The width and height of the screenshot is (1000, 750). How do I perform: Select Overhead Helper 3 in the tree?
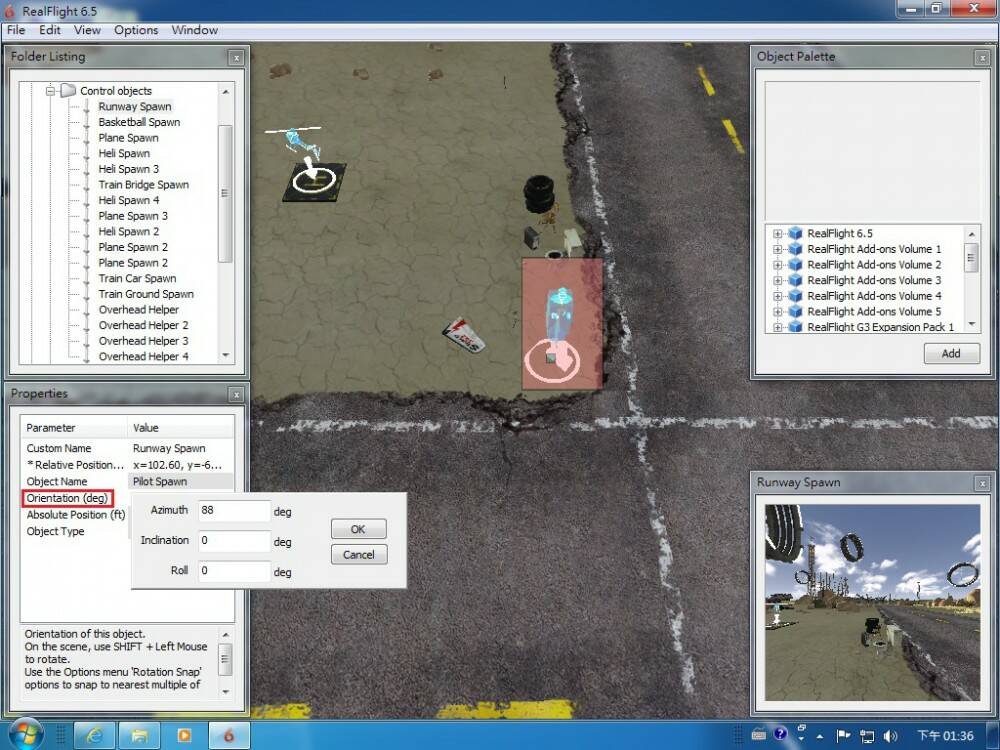coord(143,341)
